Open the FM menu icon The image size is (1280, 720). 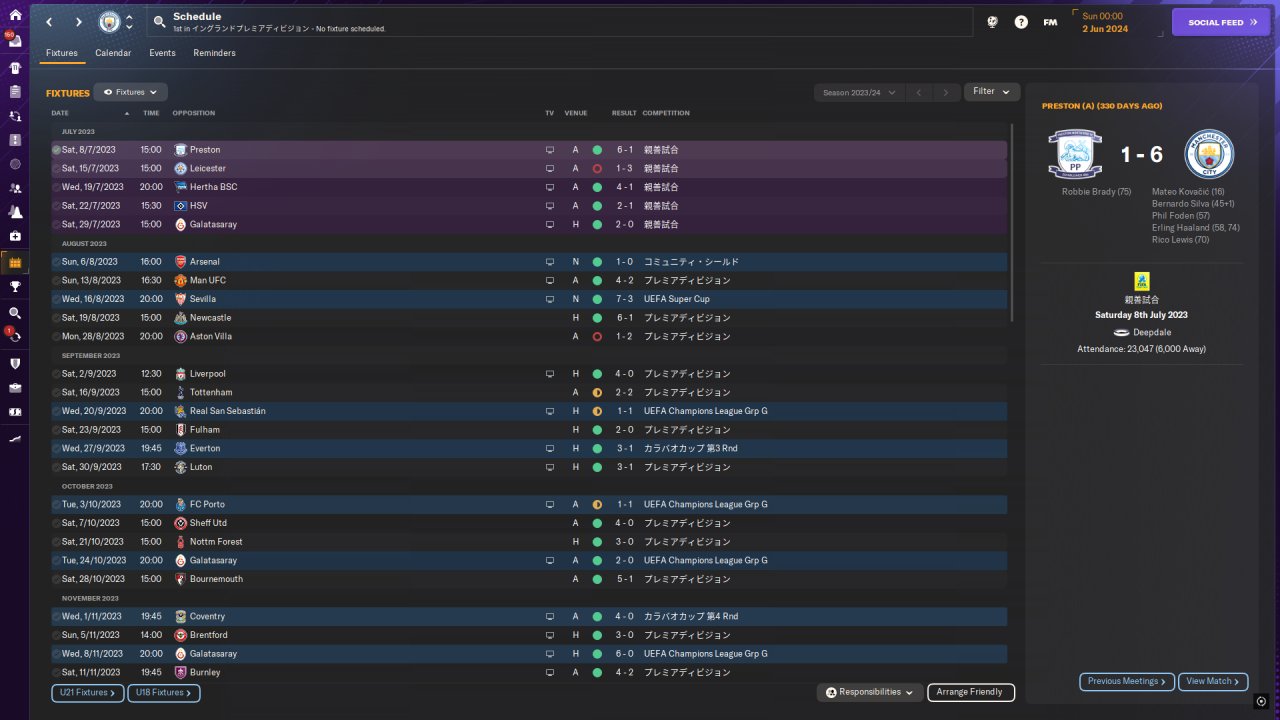1050,22
